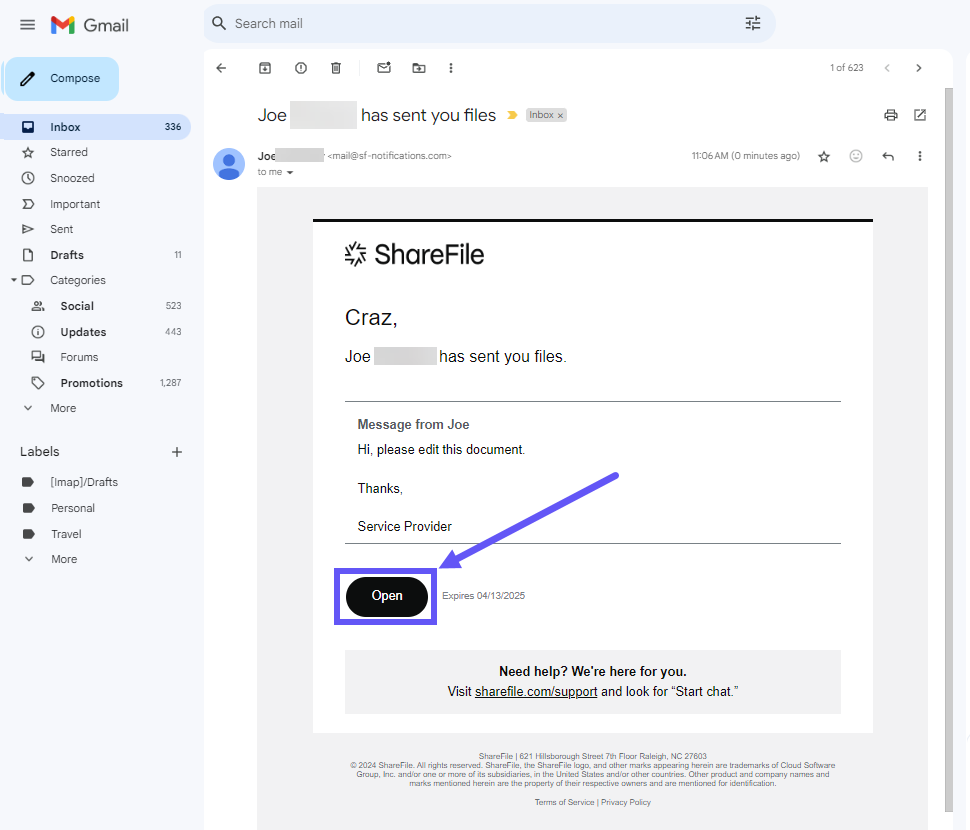Expand recipient details under 'to me'
Viewport: 970px width, 830px height.
point(290,173)
